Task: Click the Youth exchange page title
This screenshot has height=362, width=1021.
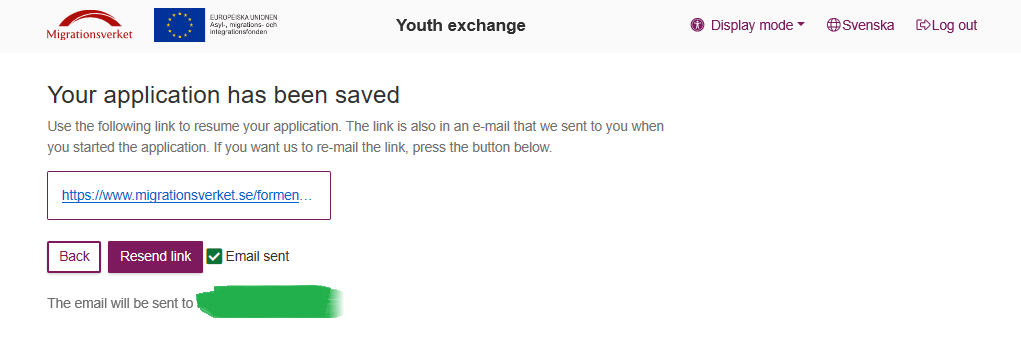Action: coord(460,25)
